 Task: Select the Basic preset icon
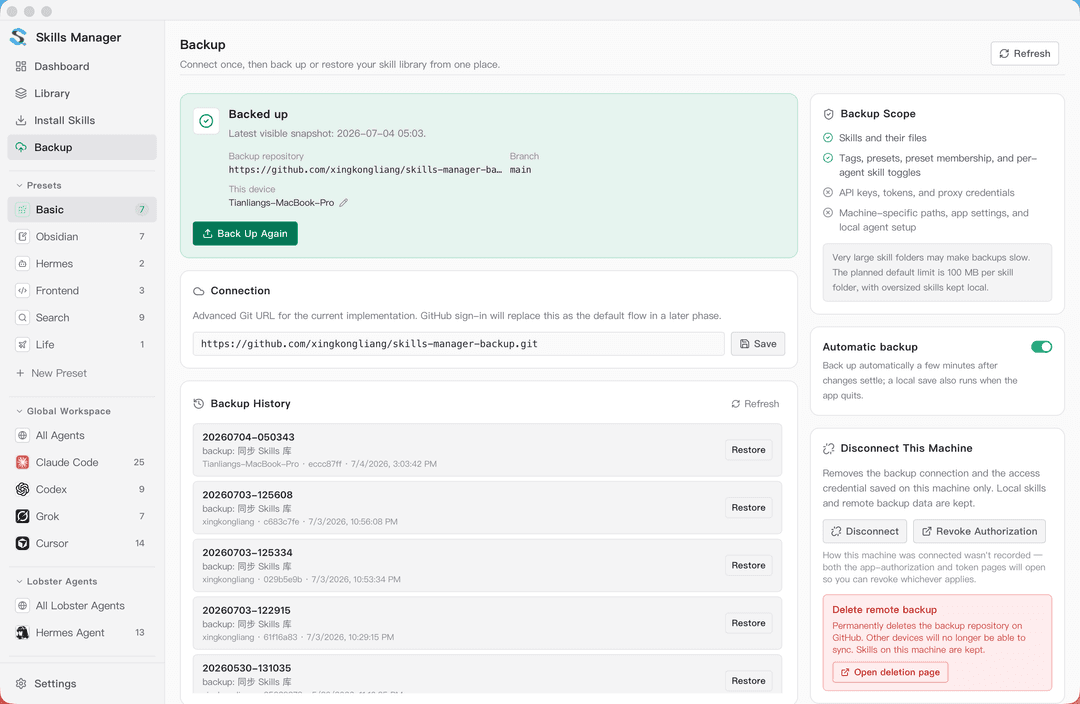pos(23,209)
